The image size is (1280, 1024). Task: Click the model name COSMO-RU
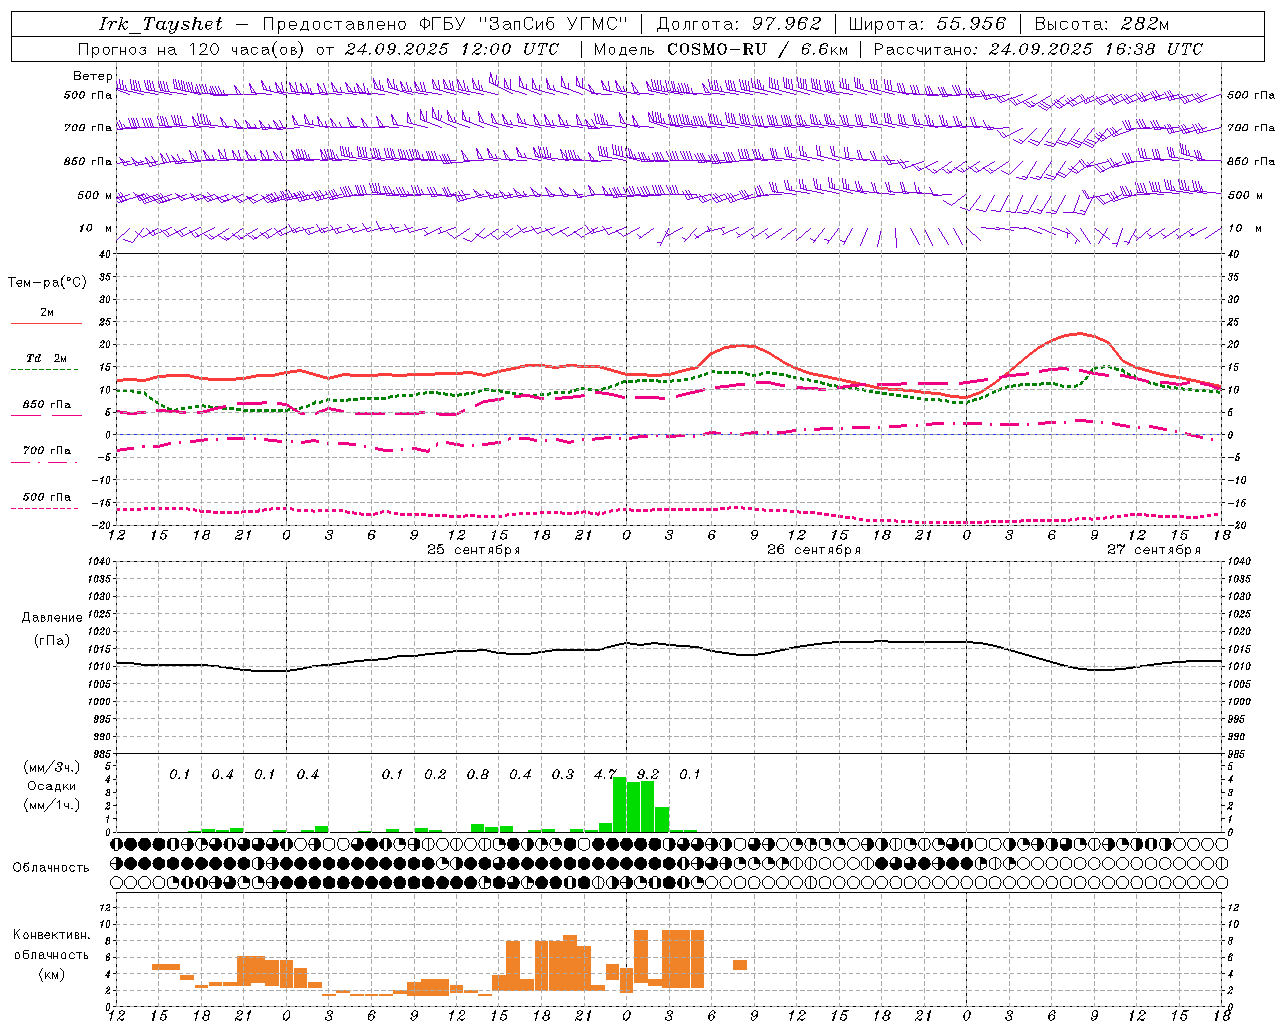tap(716, 49)
